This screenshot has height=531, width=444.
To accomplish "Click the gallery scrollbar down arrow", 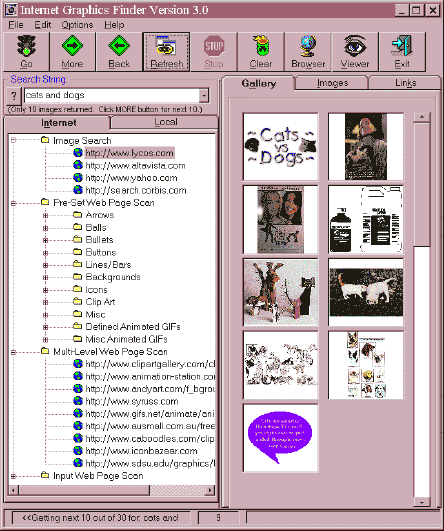I will point(422,502).
